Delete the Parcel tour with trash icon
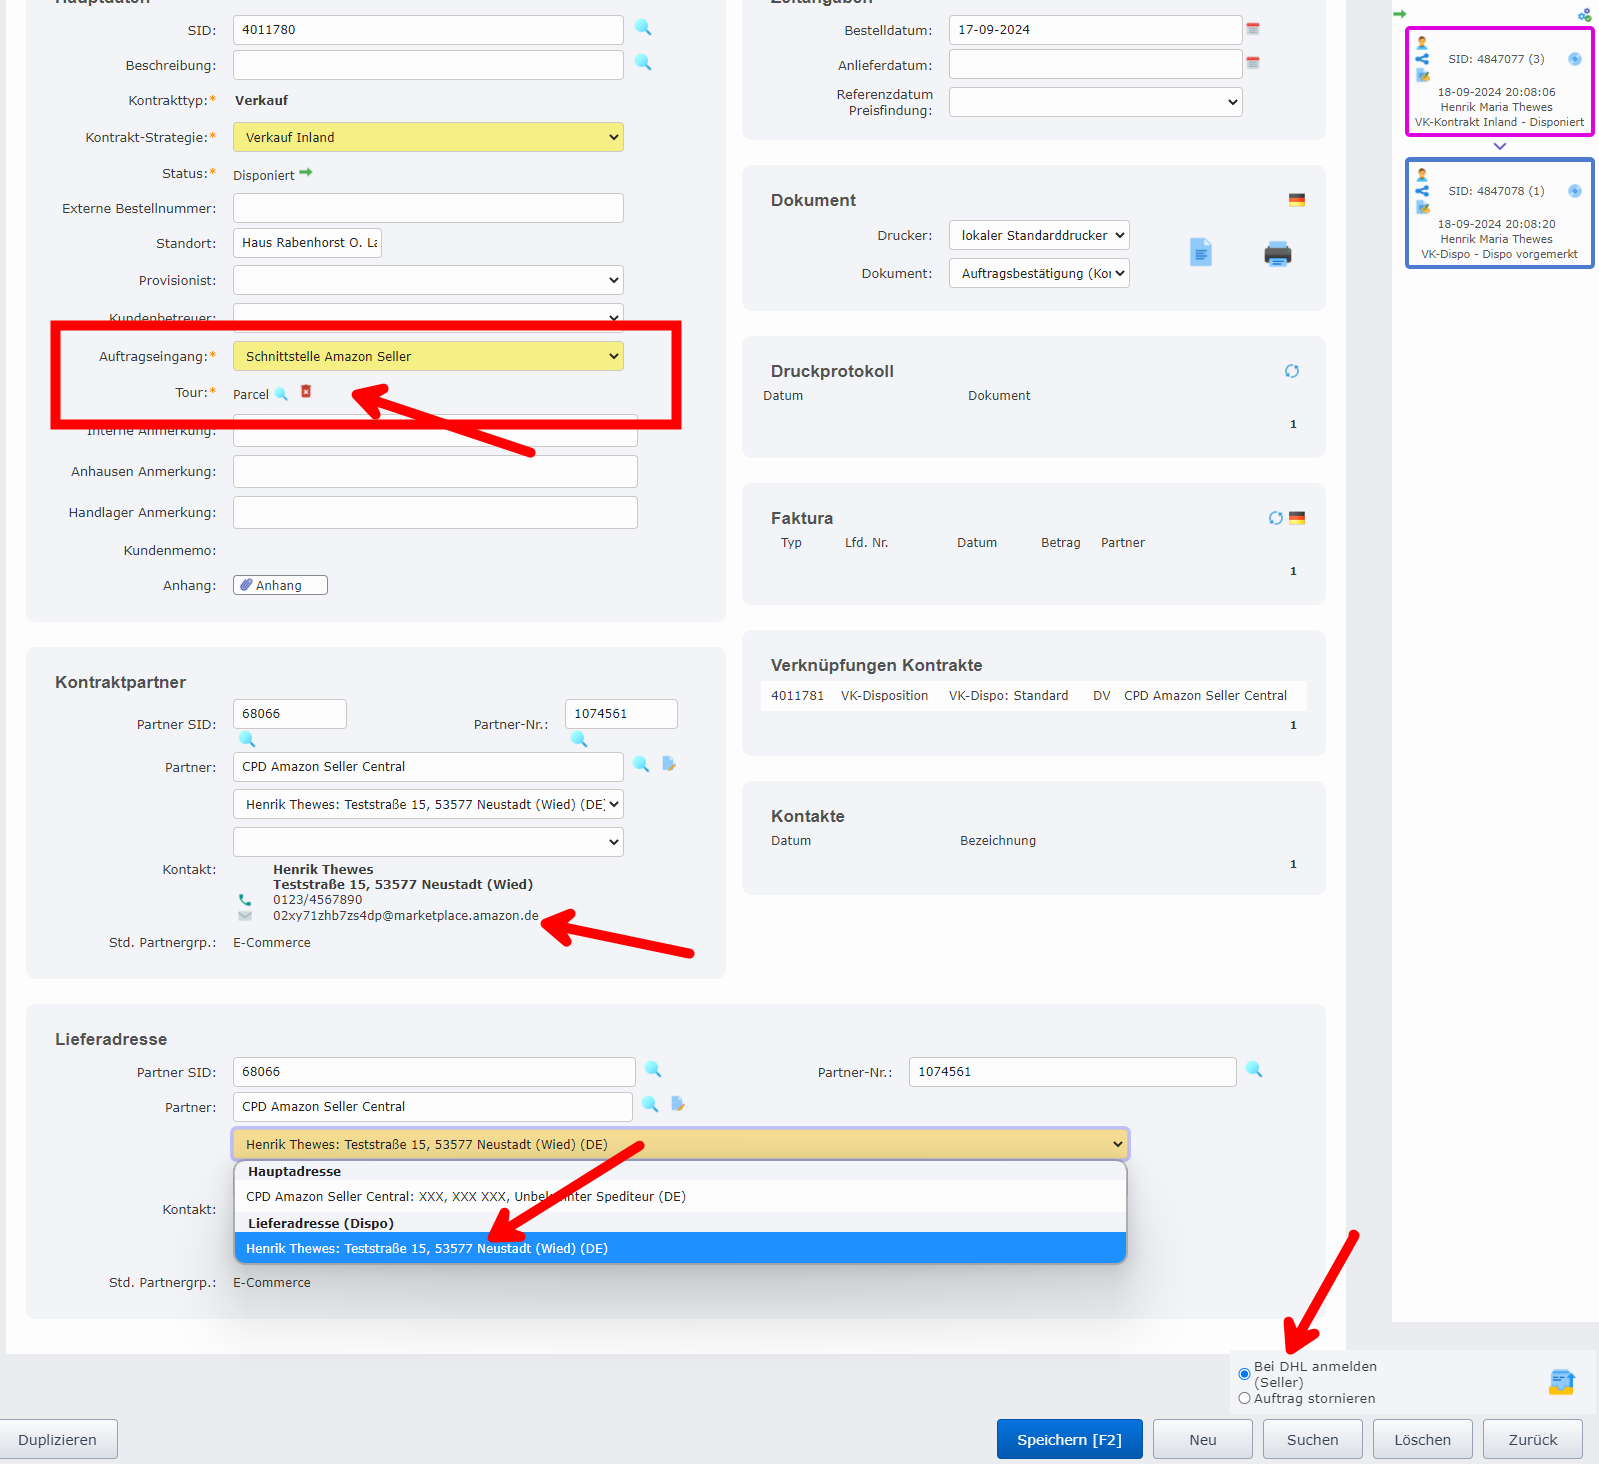 pos(306,392)
